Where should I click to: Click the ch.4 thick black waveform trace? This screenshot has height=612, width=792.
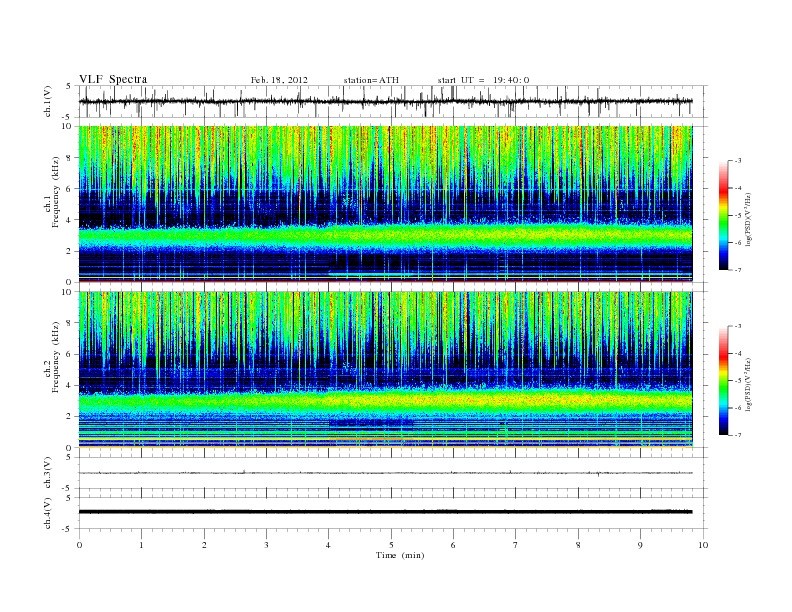click(385, 512)
